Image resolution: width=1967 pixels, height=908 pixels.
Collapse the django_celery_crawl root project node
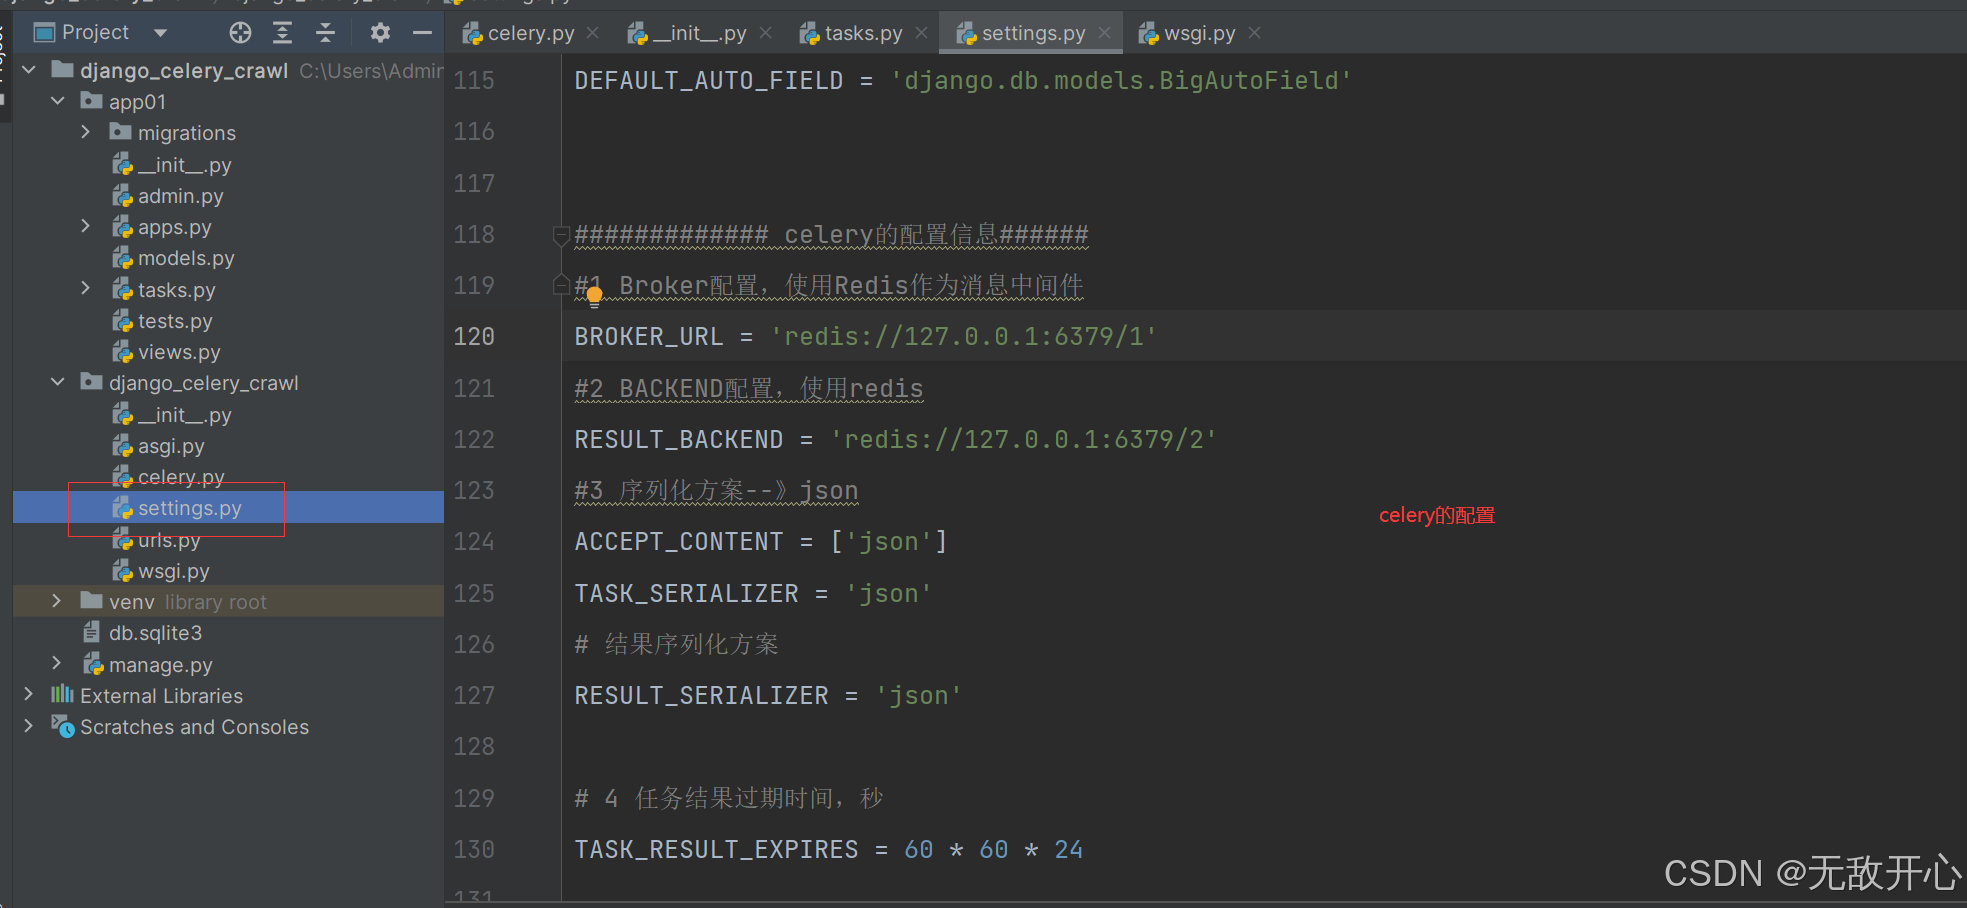click(29, 70)
